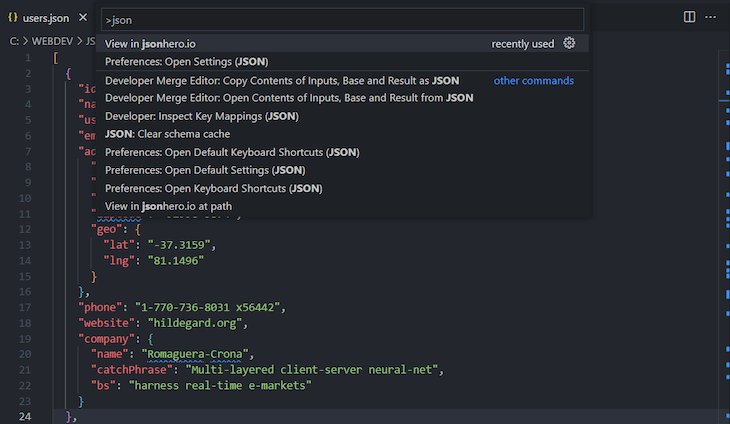
Task: Open the More Actions ellipsis menu
Action: [x=710, y=17]
